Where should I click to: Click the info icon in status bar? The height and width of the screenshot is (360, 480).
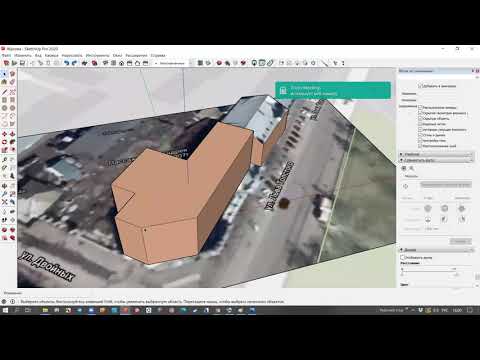[12, 301]
